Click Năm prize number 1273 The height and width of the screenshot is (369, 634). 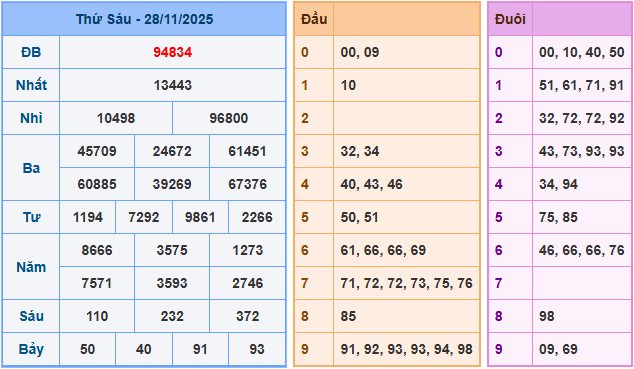pos(247,250)
